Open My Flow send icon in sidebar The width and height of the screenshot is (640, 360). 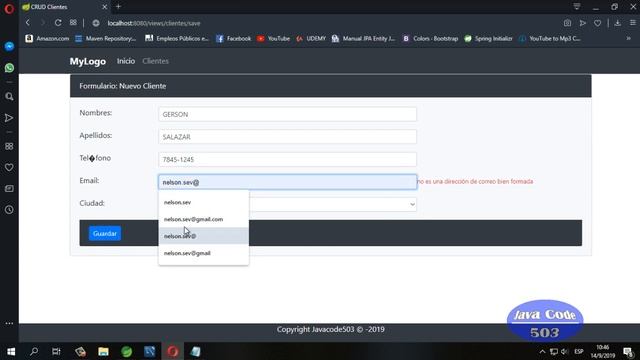(x=9, y=118)
